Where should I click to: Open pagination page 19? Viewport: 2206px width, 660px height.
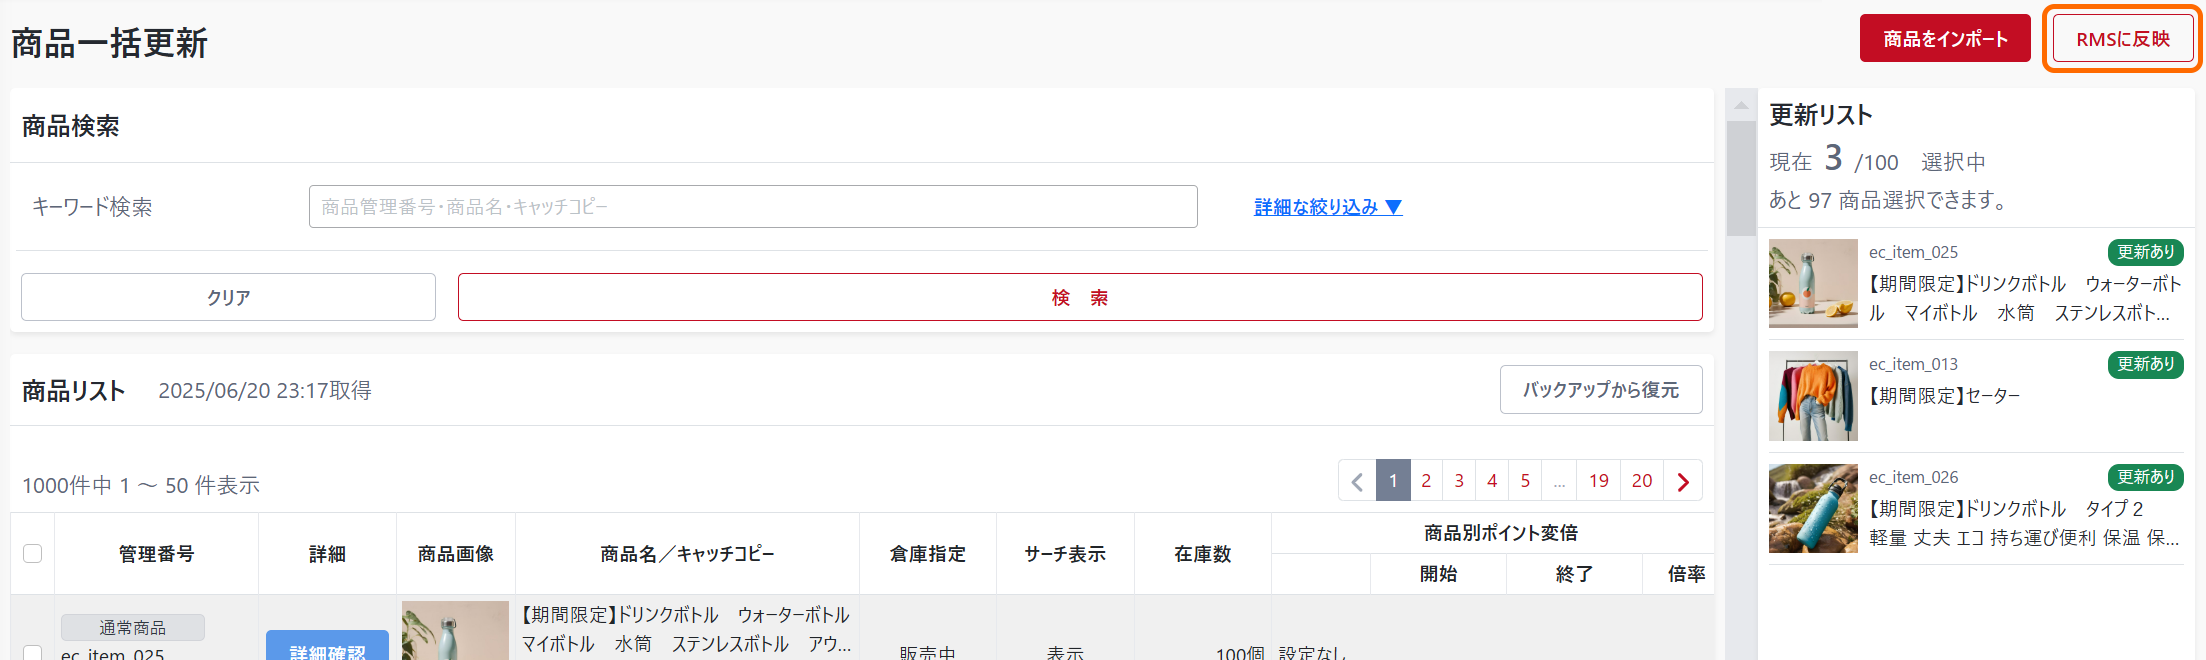pyautogui.click(x=1599, y=481)
